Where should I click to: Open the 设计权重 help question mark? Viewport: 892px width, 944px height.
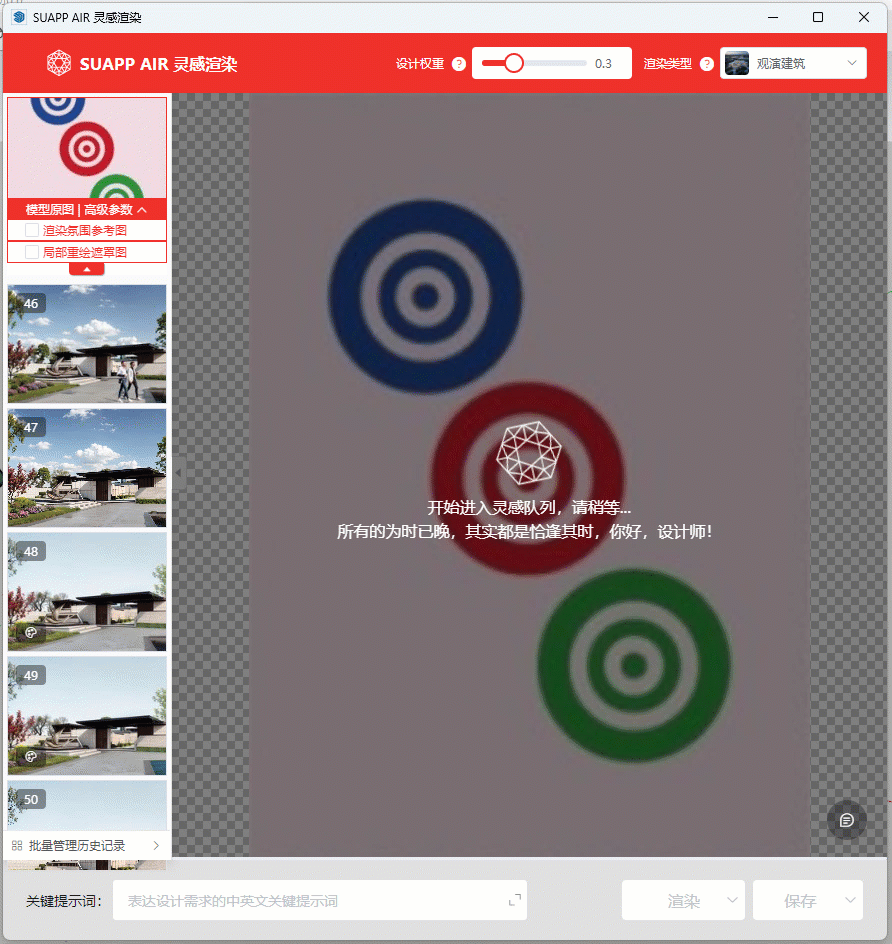[459, 64]
